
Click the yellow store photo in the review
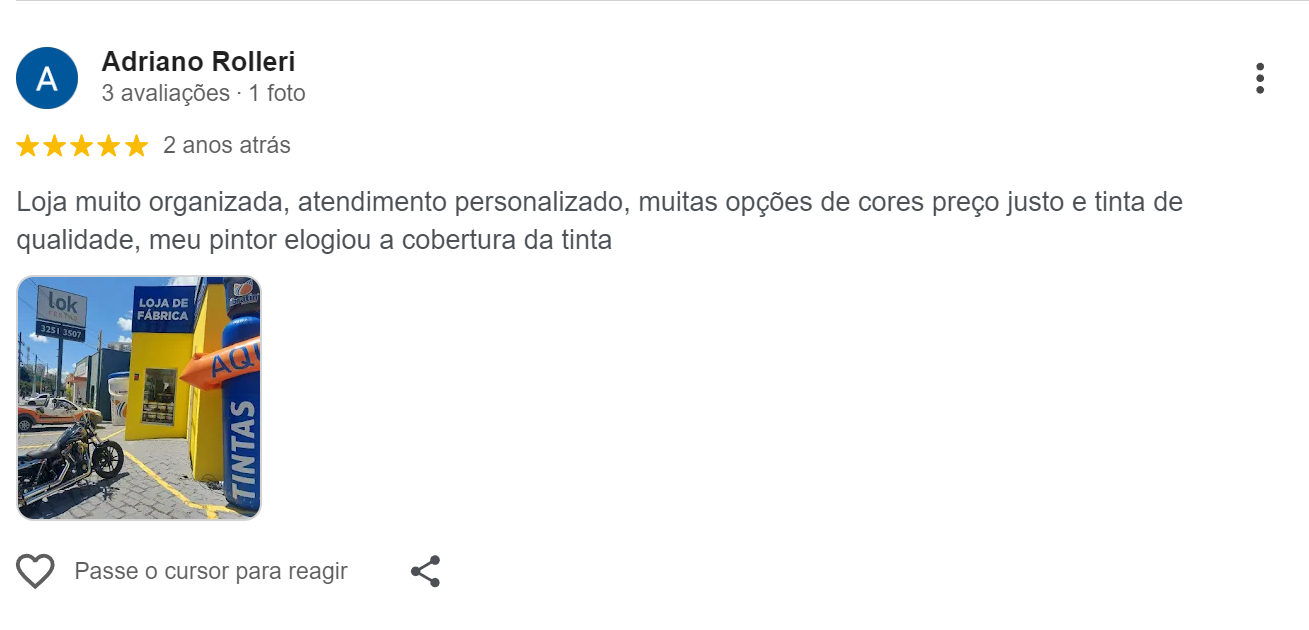[x=138, y=397]
